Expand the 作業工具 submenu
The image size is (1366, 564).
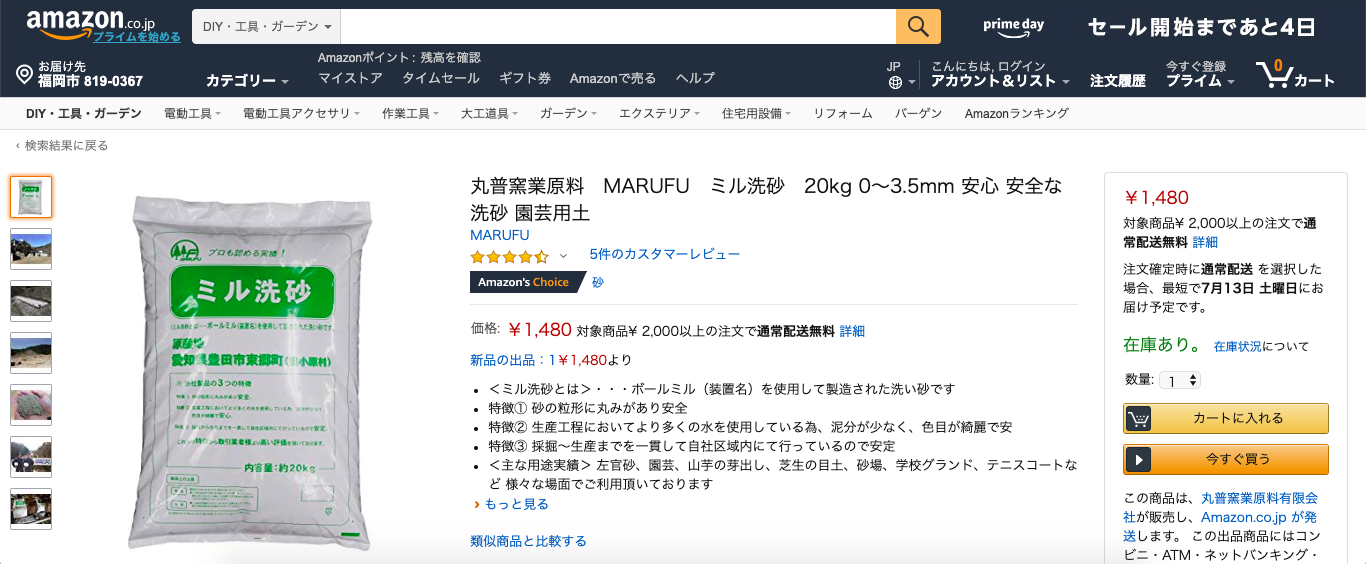click(410, 114)
